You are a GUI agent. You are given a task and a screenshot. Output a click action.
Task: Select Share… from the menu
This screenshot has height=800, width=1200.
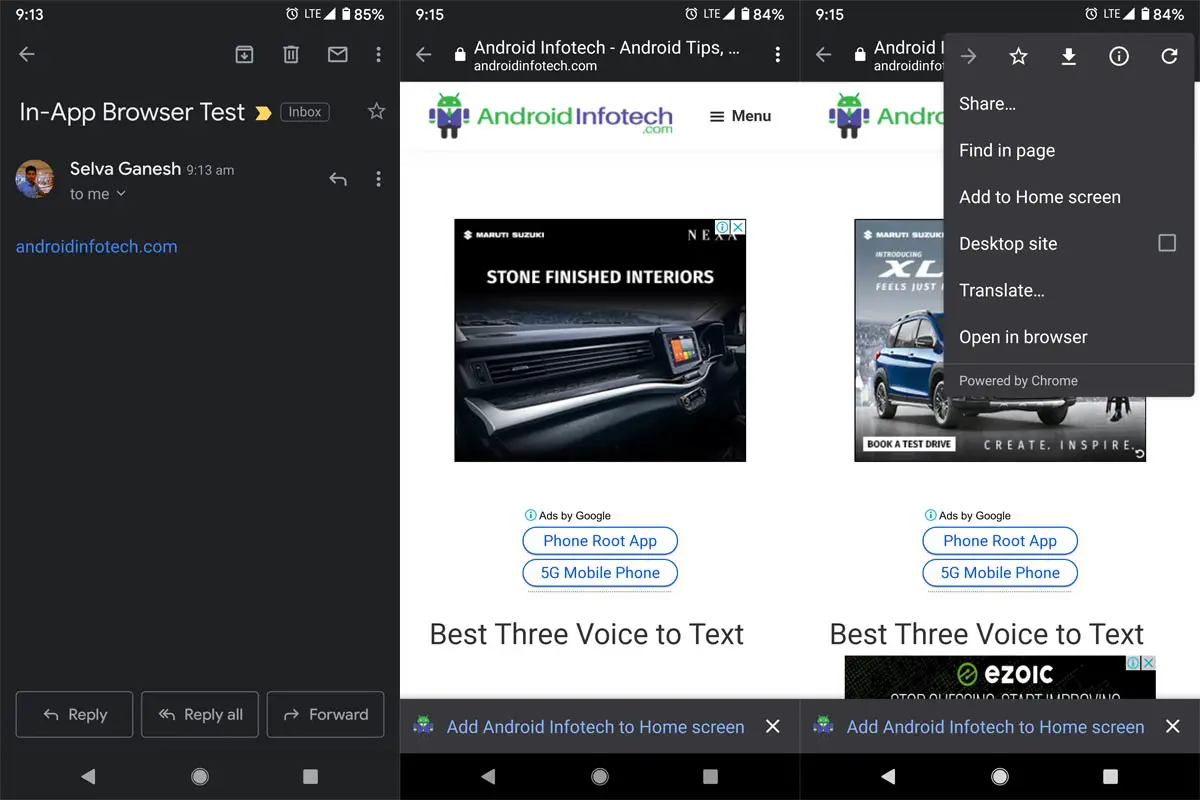click(1069, 104)
